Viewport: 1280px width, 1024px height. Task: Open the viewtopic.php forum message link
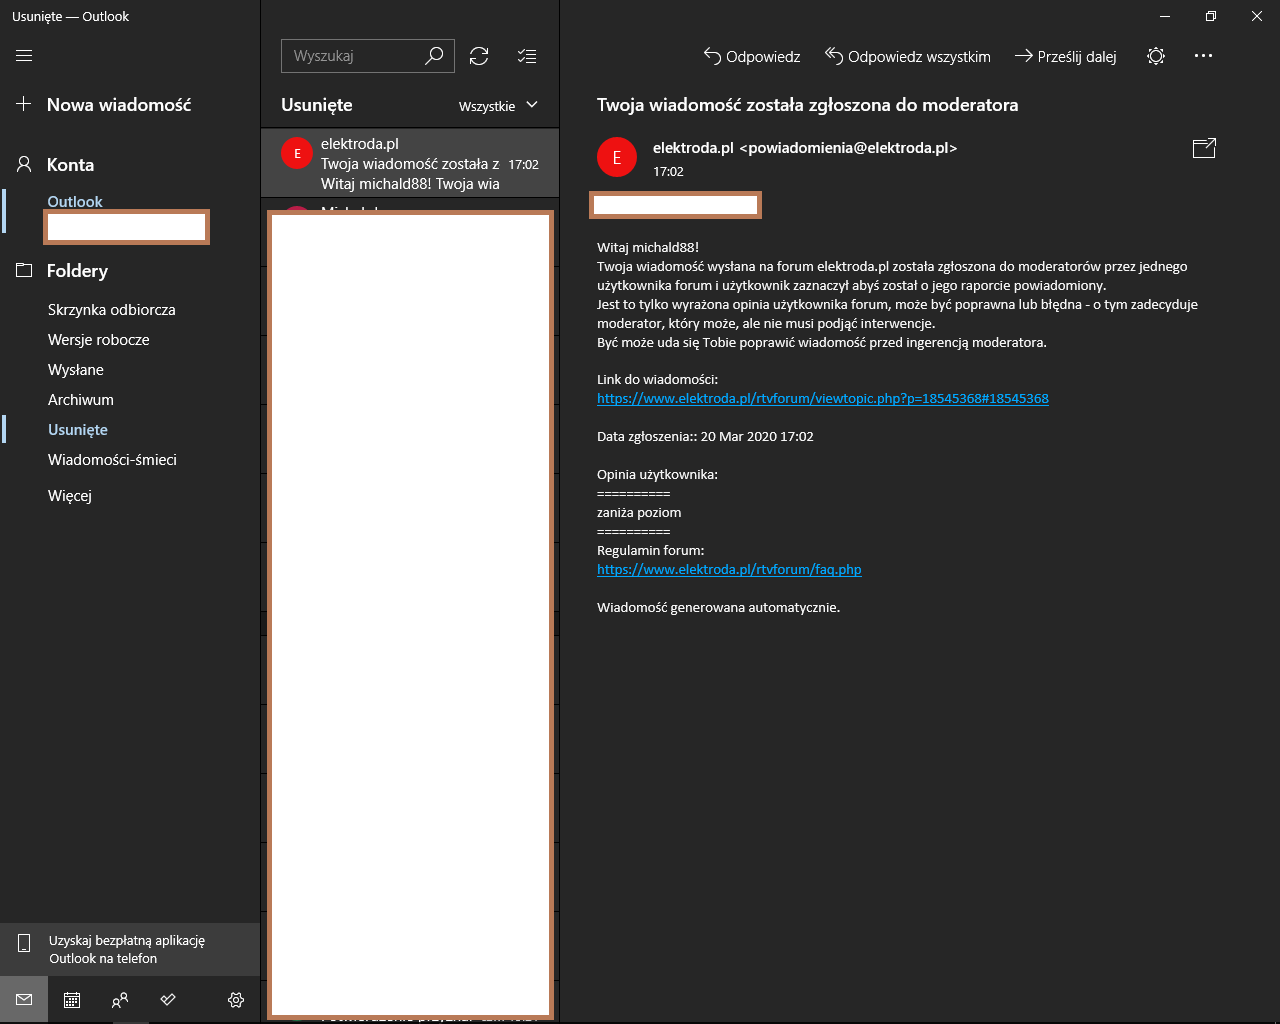pyautogui.click(x=823, y=398)
